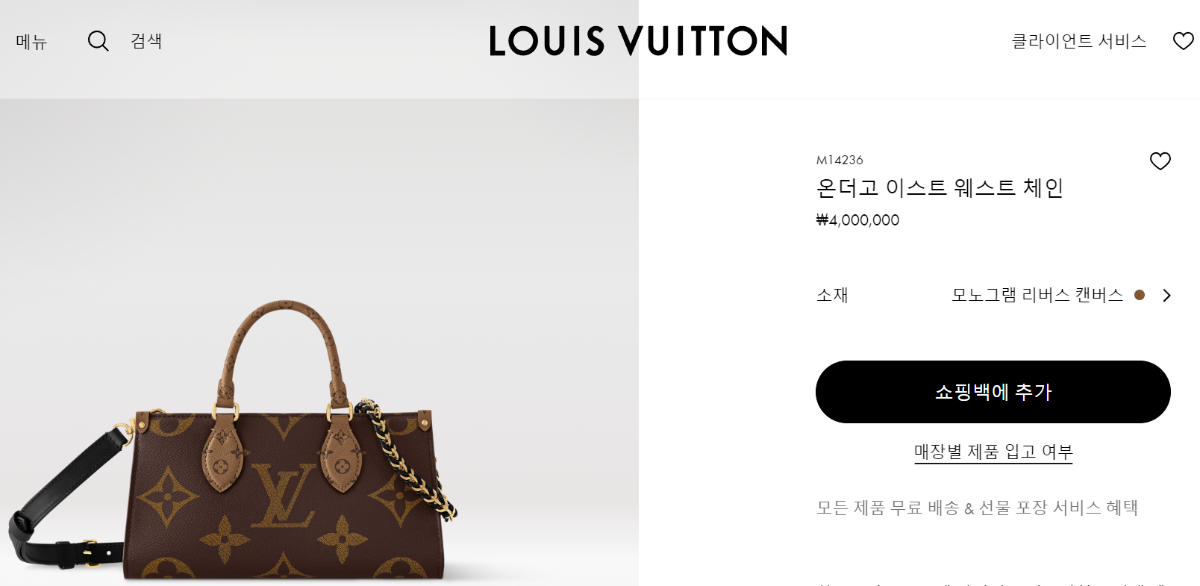
Task: Open 클라이언트 서비스 in the header
Action: tap(1078, 41)
